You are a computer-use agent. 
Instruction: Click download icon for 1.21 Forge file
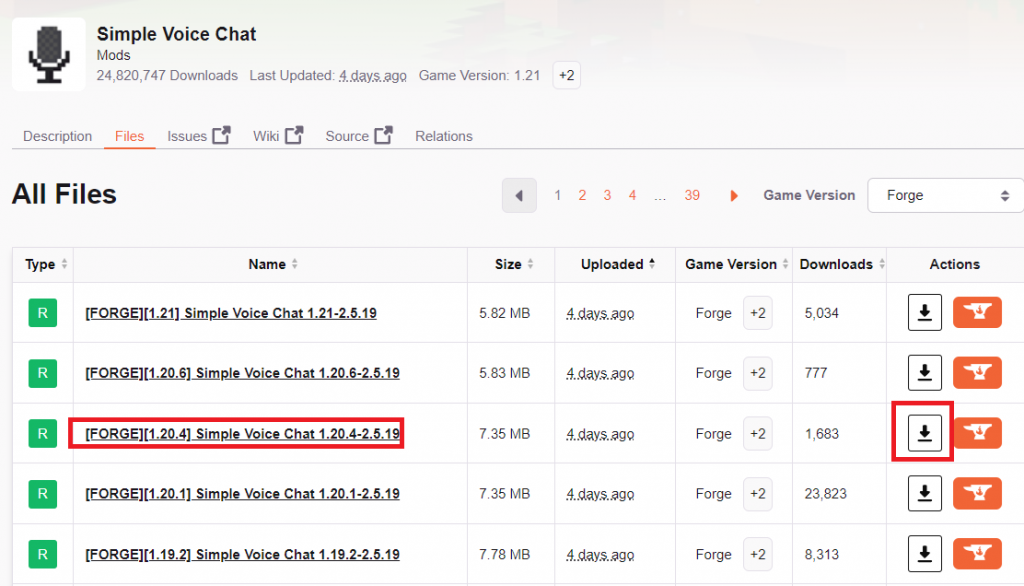click(x=924, y=313)
